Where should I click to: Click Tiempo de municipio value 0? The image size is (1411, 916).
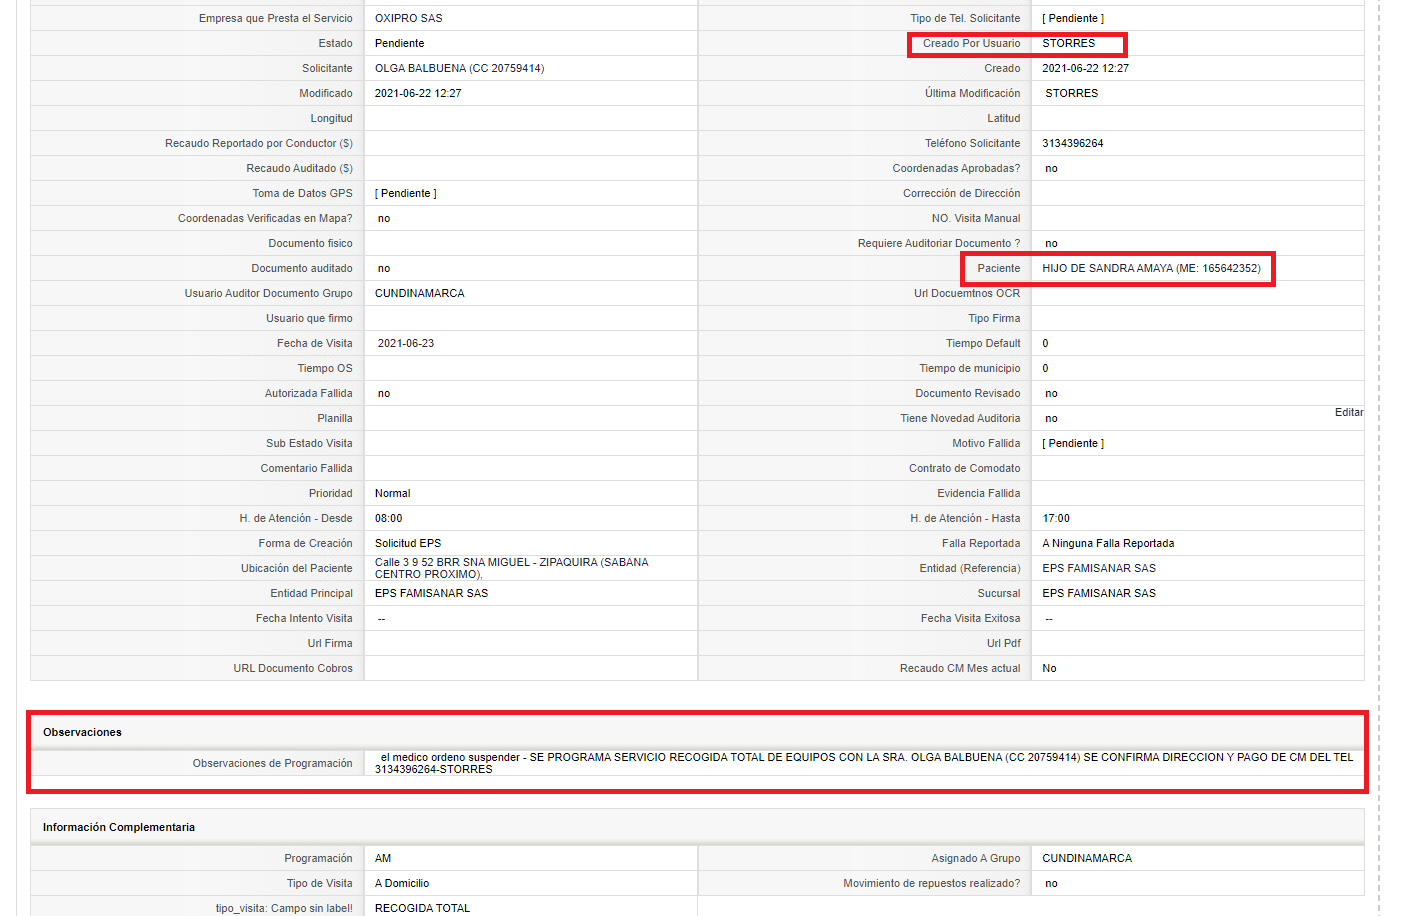point(1045,368)
